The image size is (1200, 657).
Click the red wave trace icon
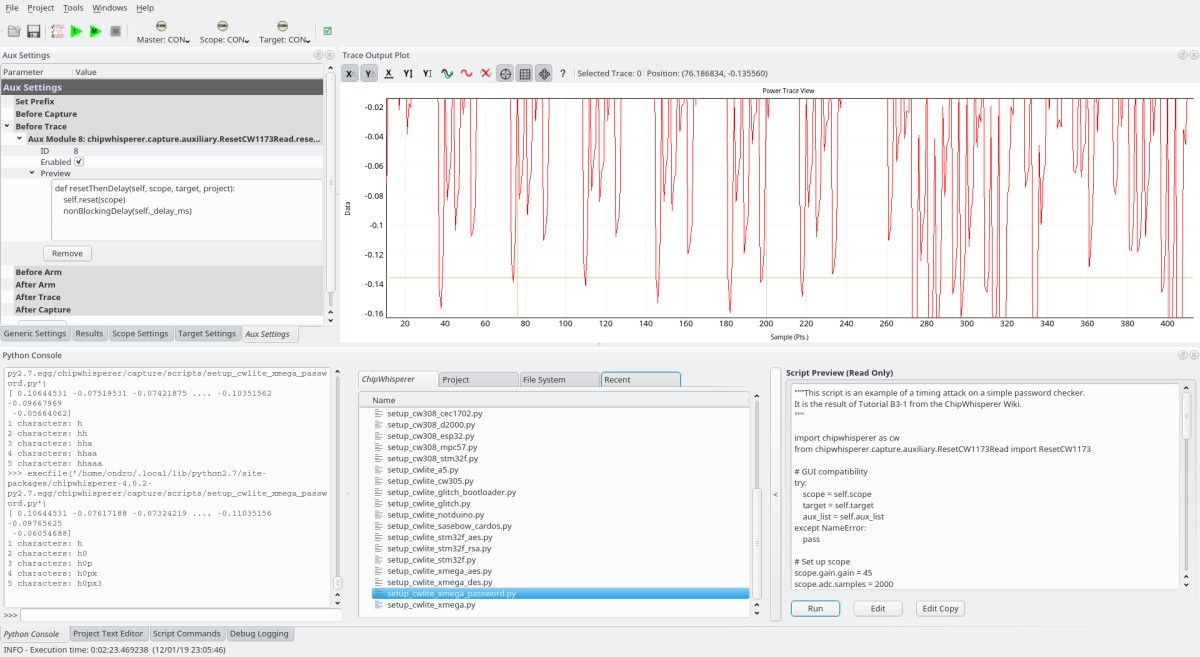click(467, 73)
